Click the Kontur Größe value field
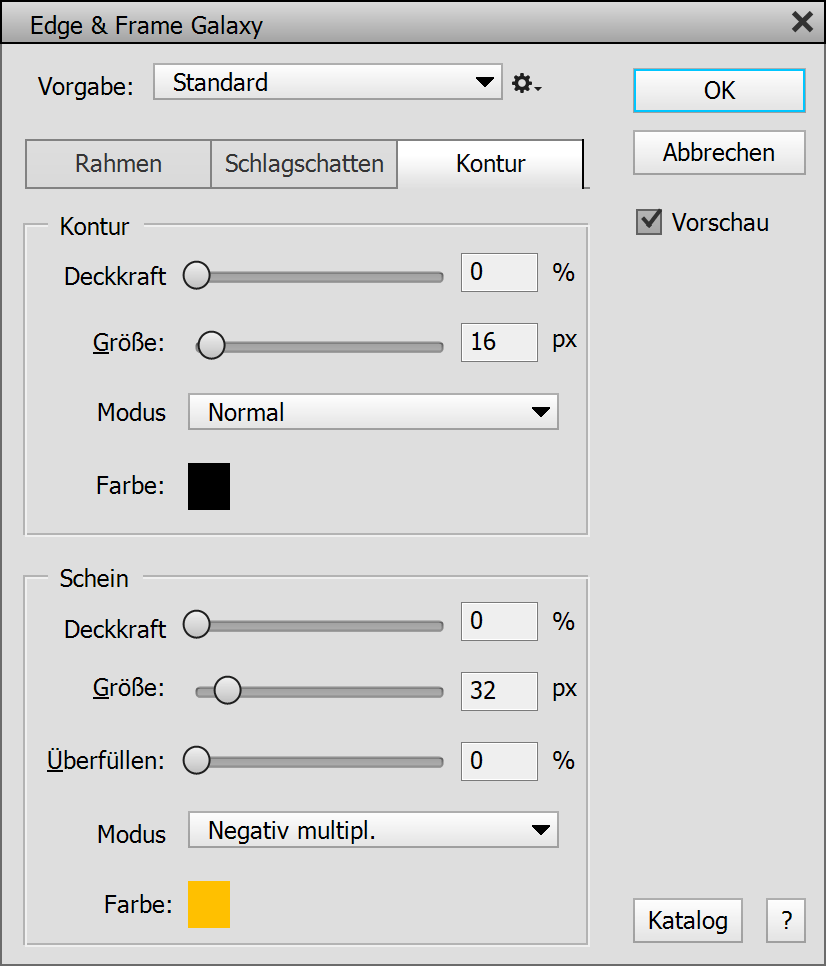Screen dimensions: 826x966 pyautogui.click(x=498, y=342)
